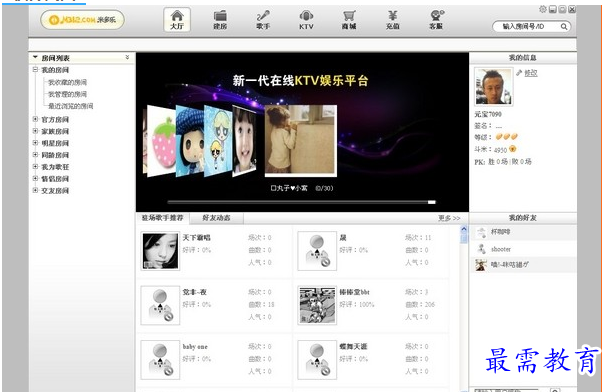Click the avatar of friend 喵!-咻咕猪ゲ
Image resolution: width=607 pixels, height=392 pixels.
pos(481,265)
